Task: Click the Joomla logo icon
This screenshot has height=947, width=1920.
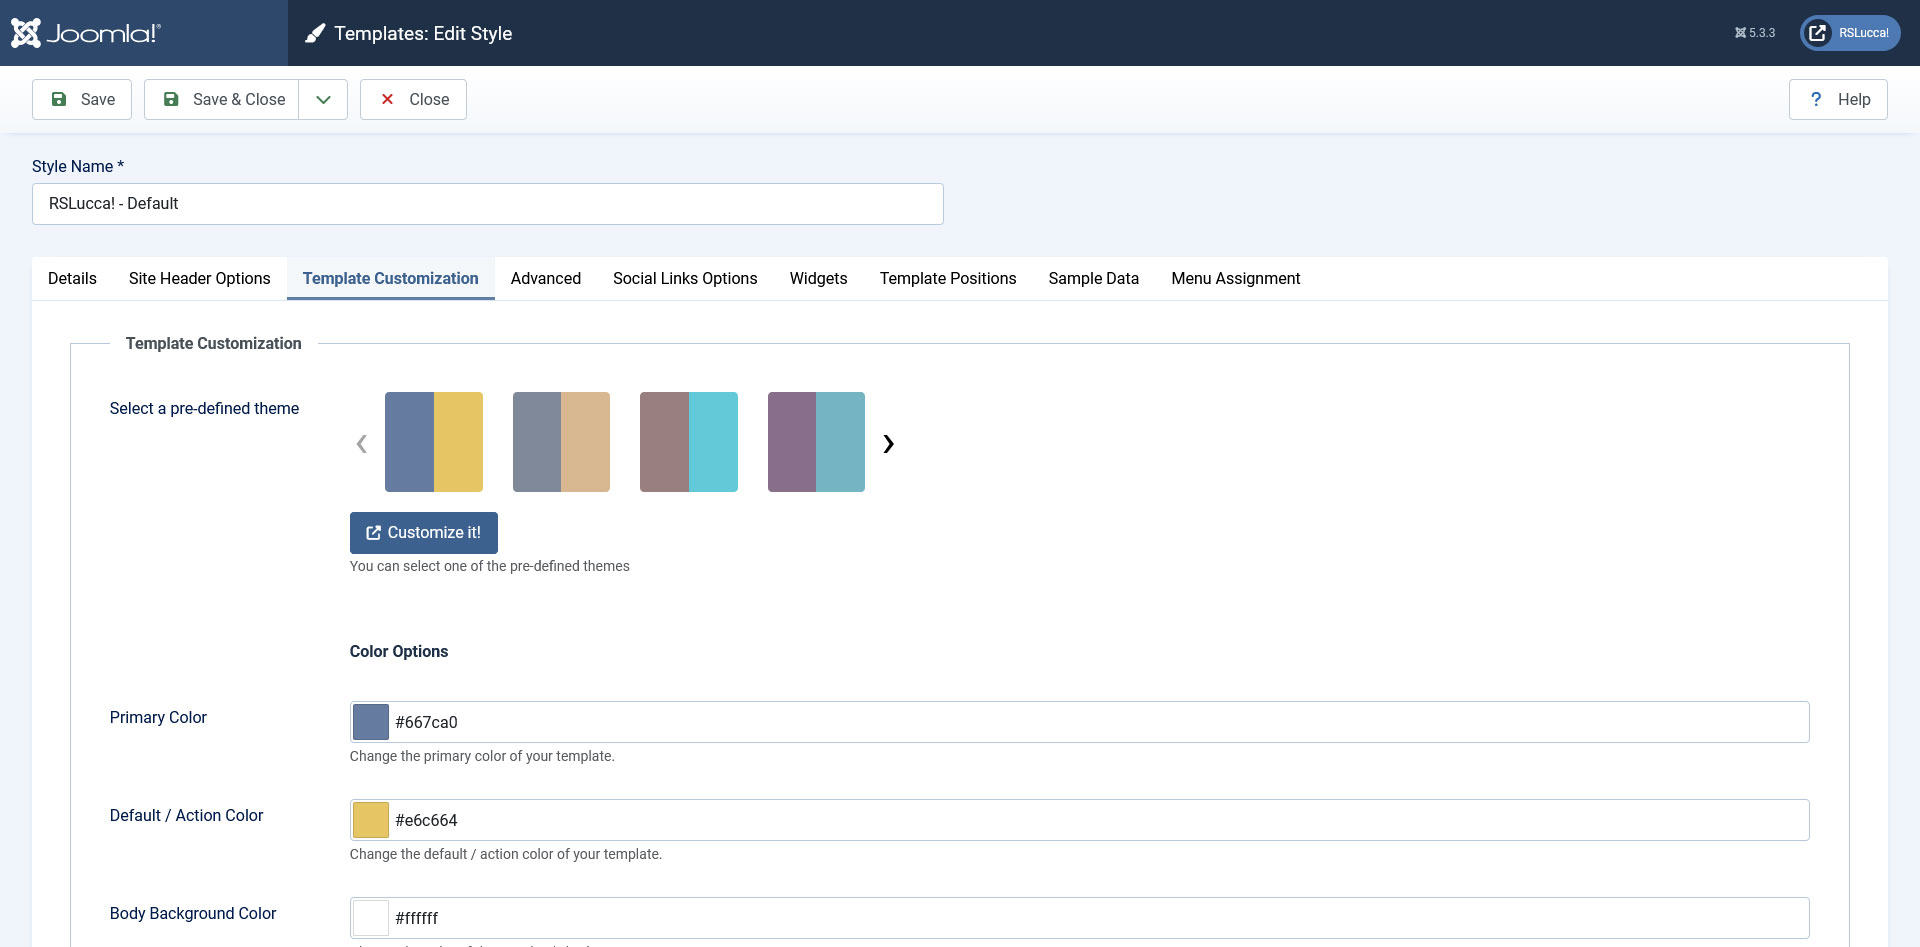Action: [x=27, y=33]
